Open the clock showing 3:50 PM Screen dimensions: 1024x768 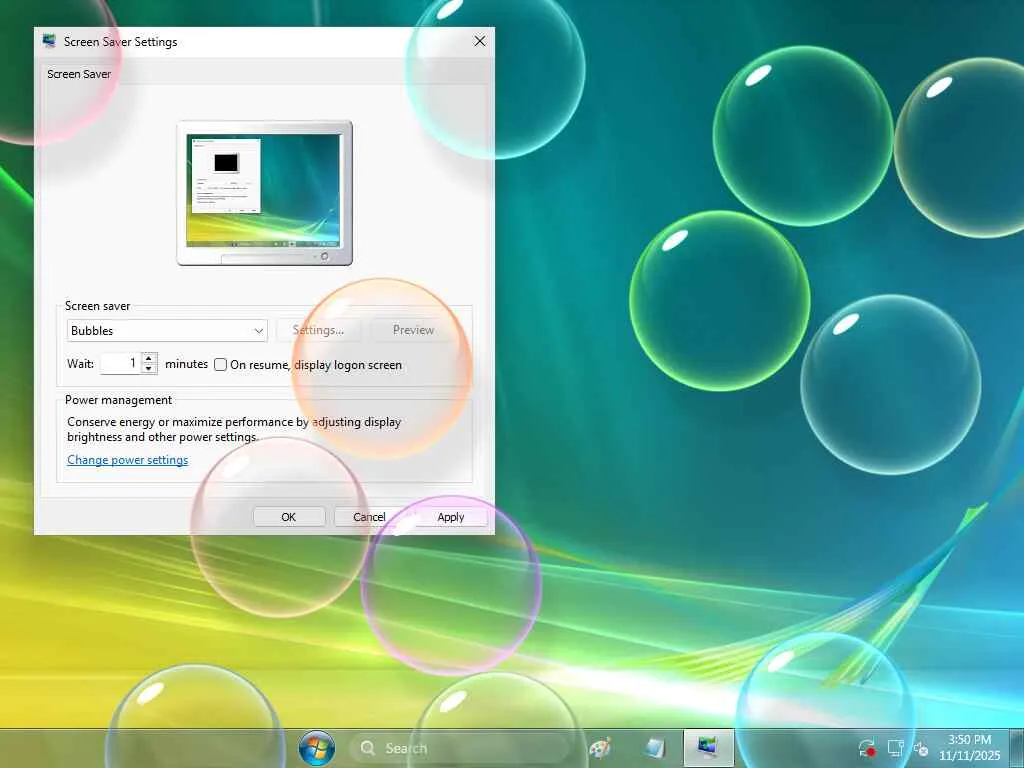969,748
